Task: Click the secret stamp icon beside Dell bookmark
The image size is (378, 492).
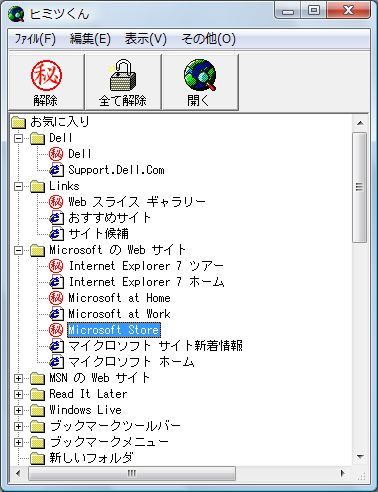Action: pyautogui.click(x=56, y=154)
